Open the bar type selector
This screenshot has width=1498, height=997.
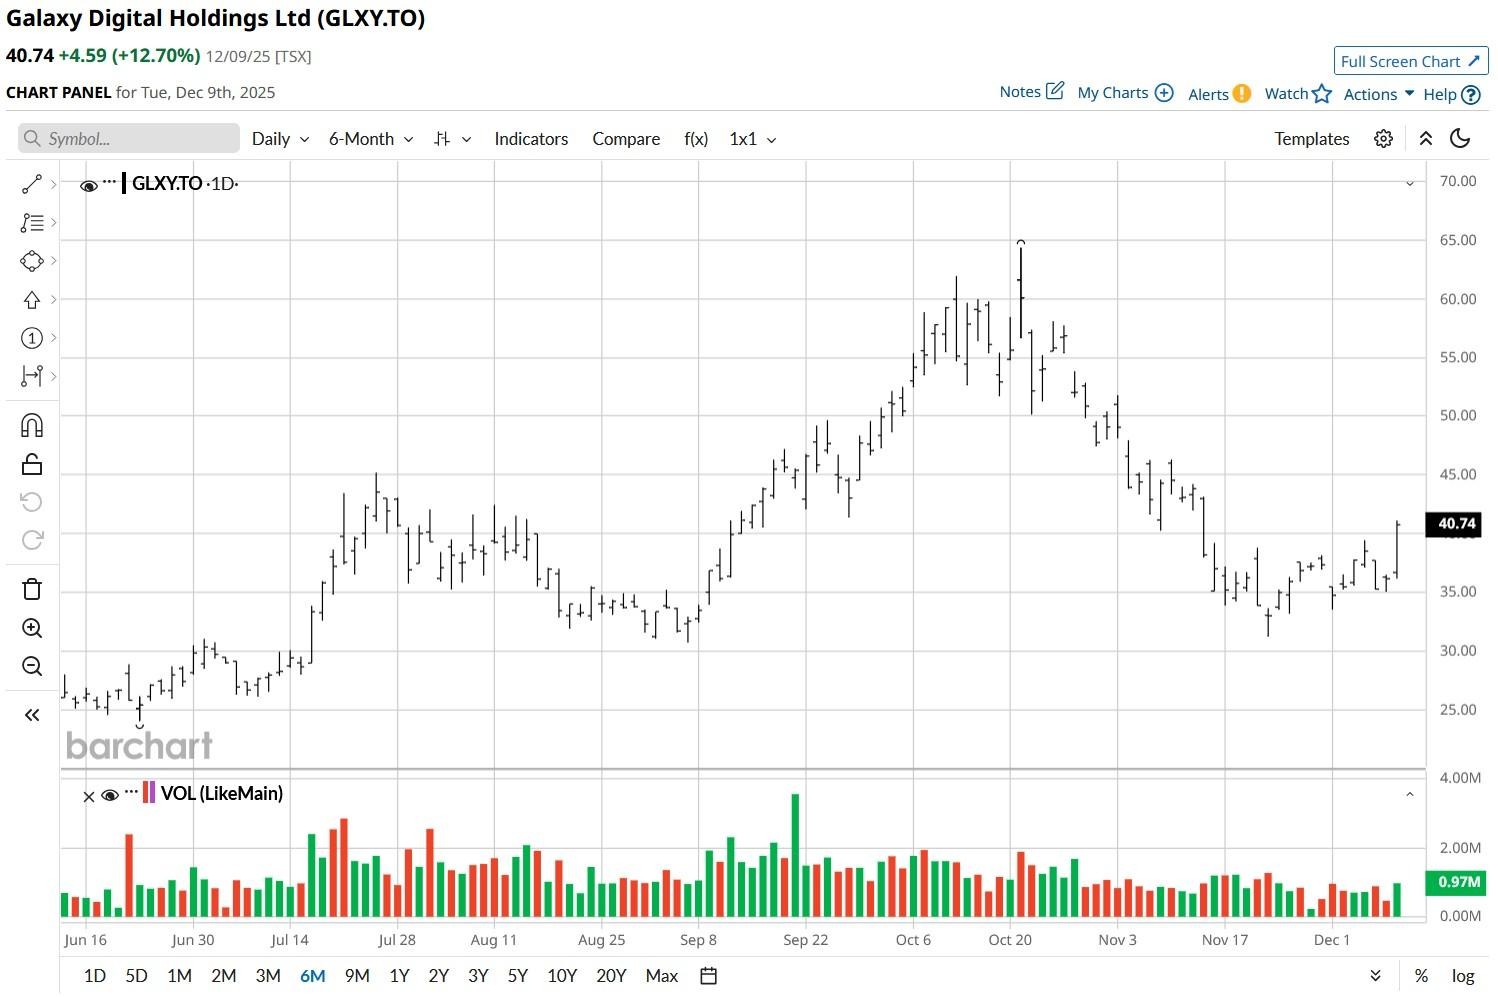[x=452, y=139]
